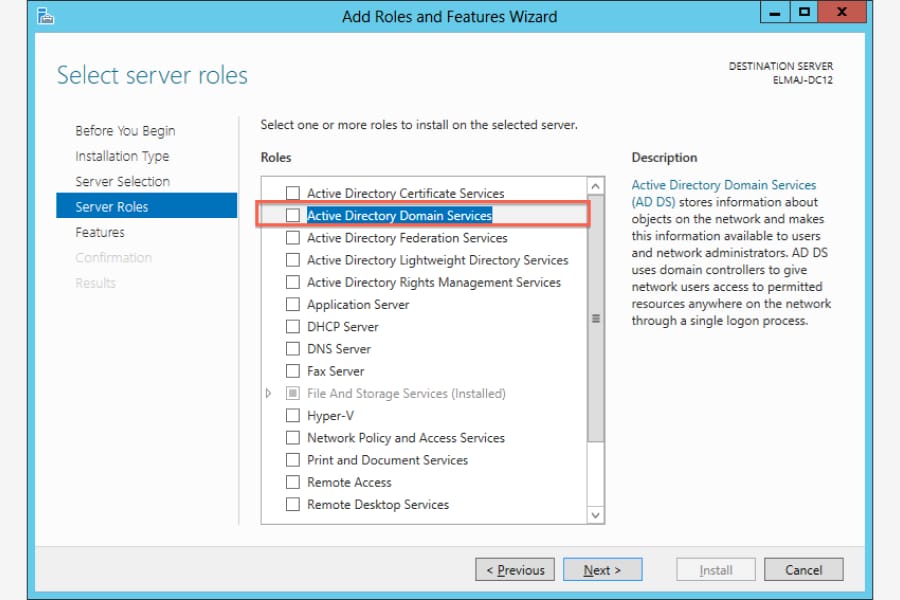The image size is (900, 600).
Task: Click the Next button
Action: tap(602, 570)
